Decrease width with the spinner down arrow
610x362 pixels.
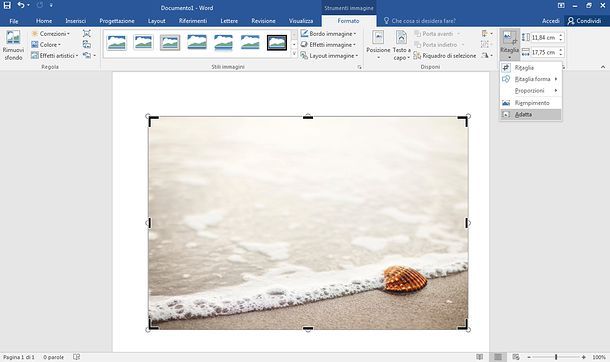(x=561, y=54)
